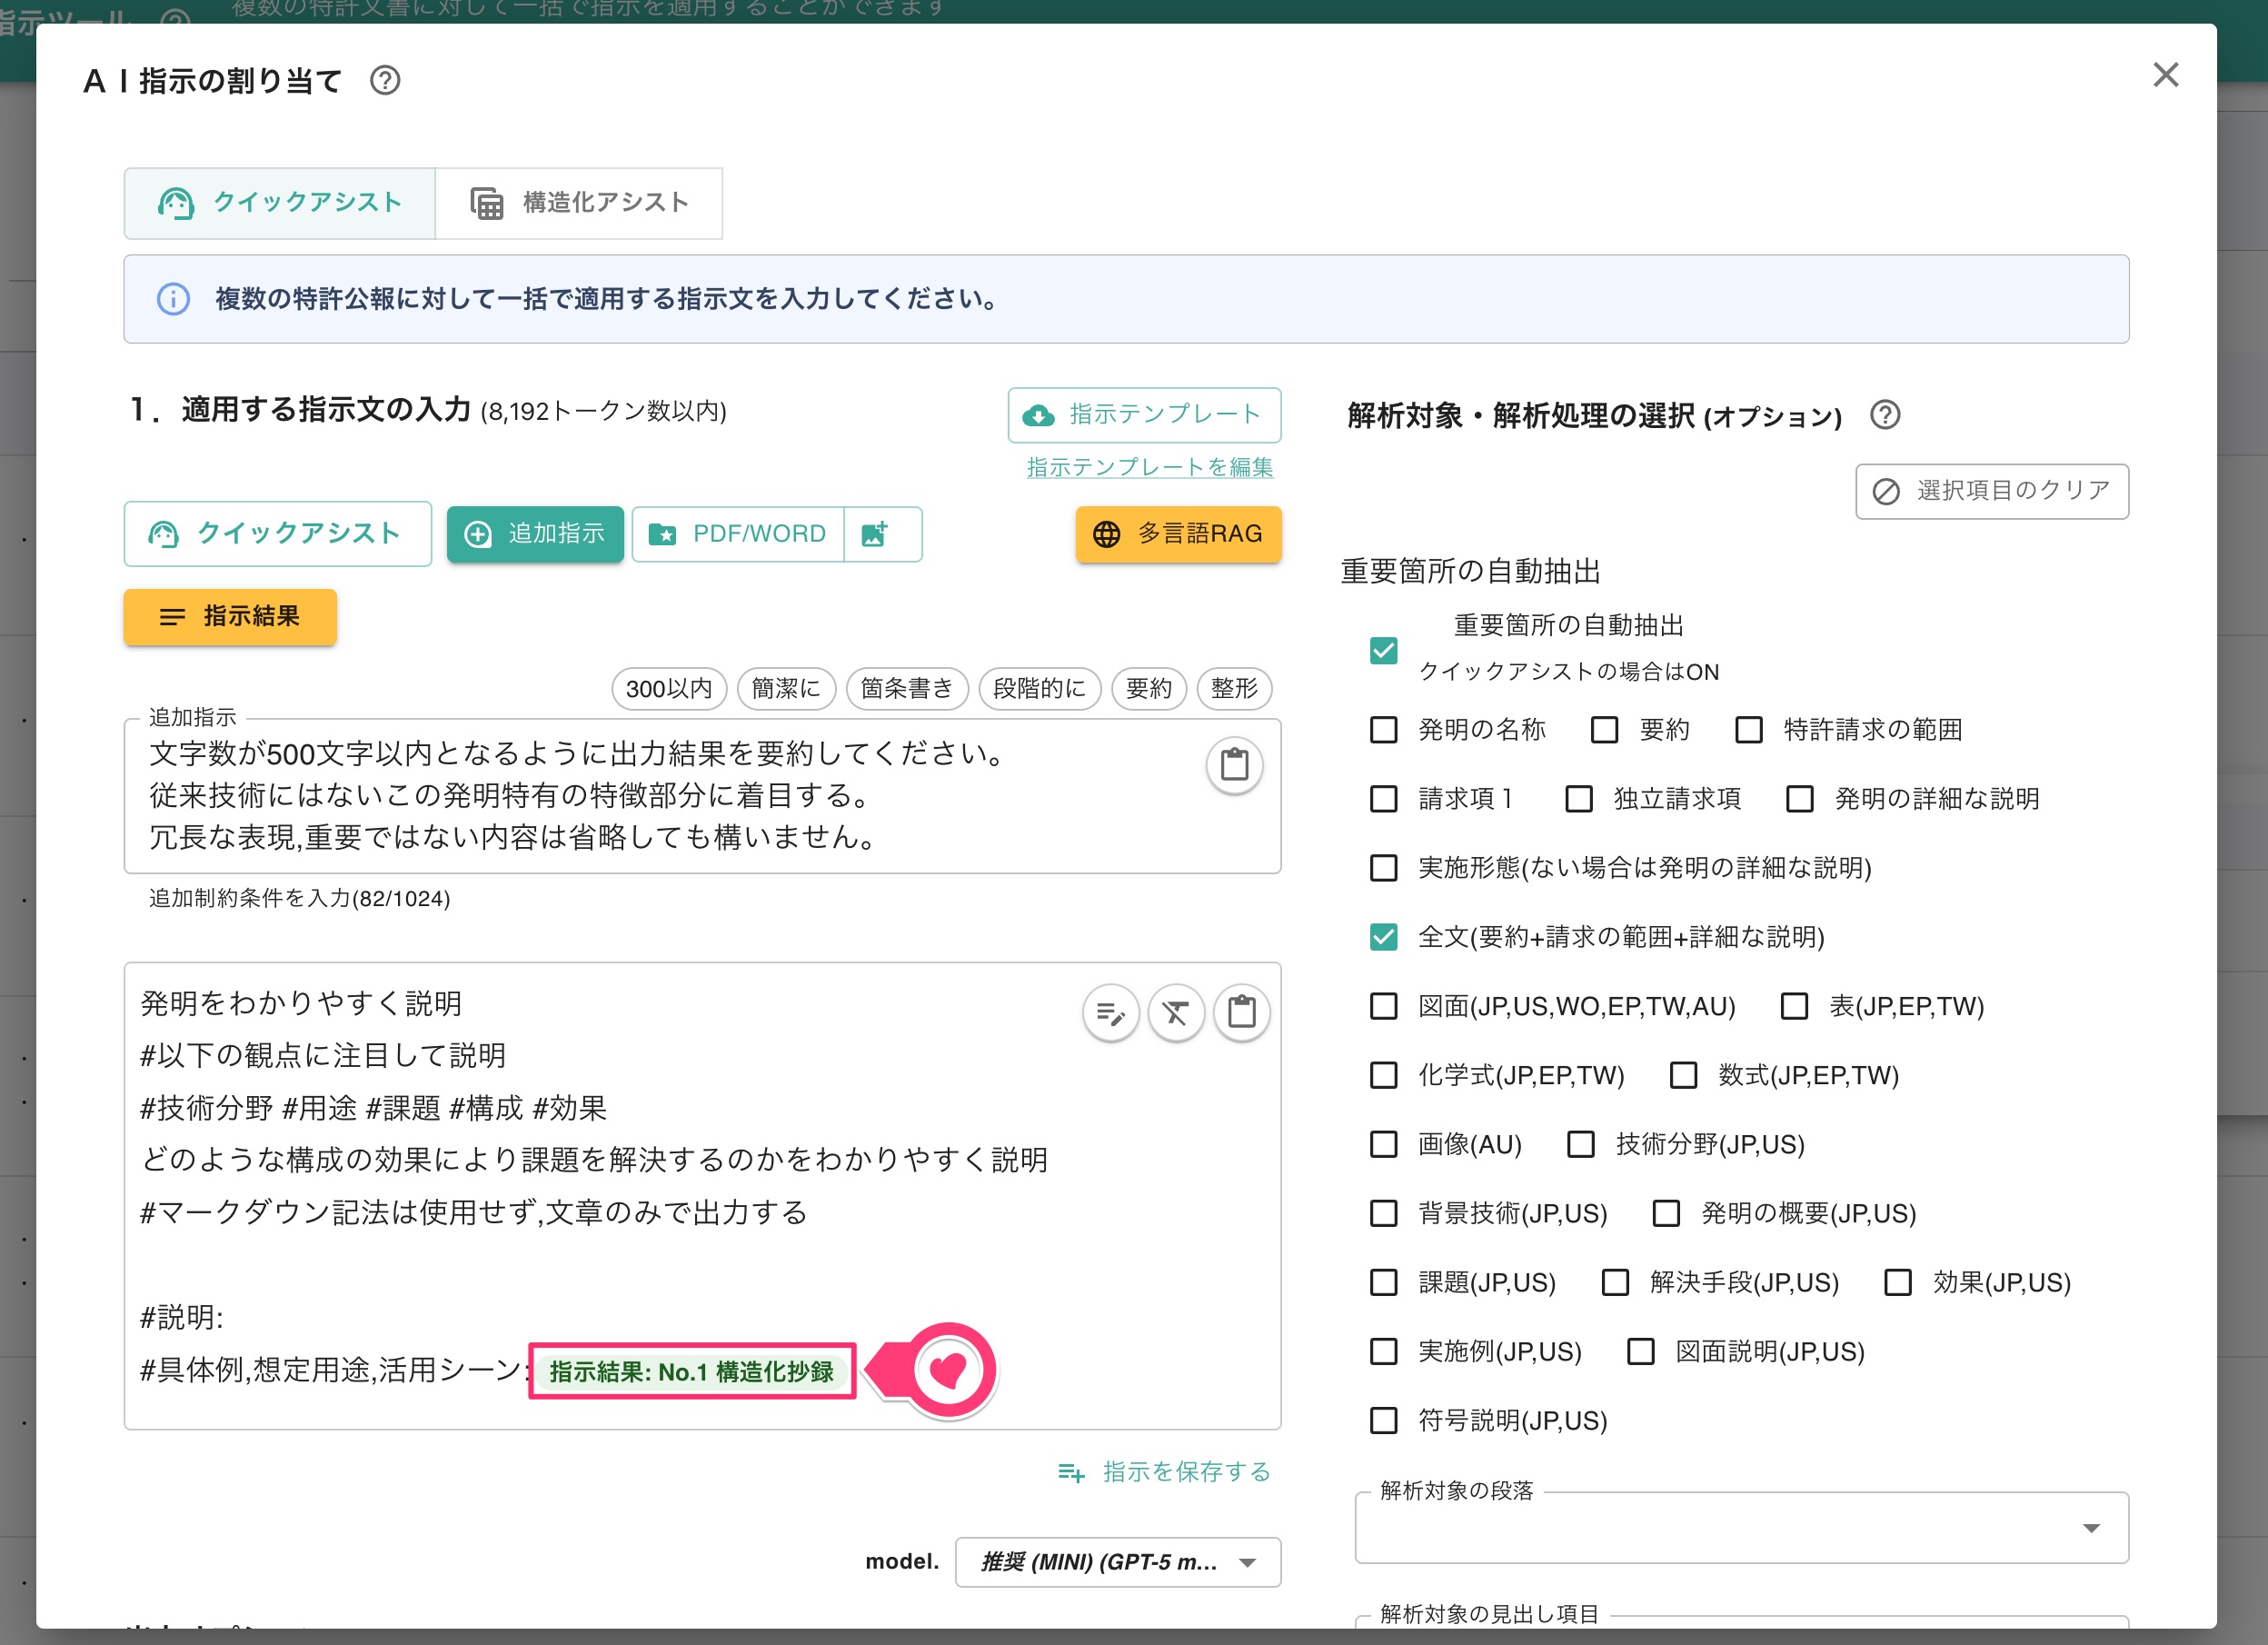Check 解決手段(JP,US) checkbox
Screen dimensions: 2268x1645
(x=1615, y=1282)
